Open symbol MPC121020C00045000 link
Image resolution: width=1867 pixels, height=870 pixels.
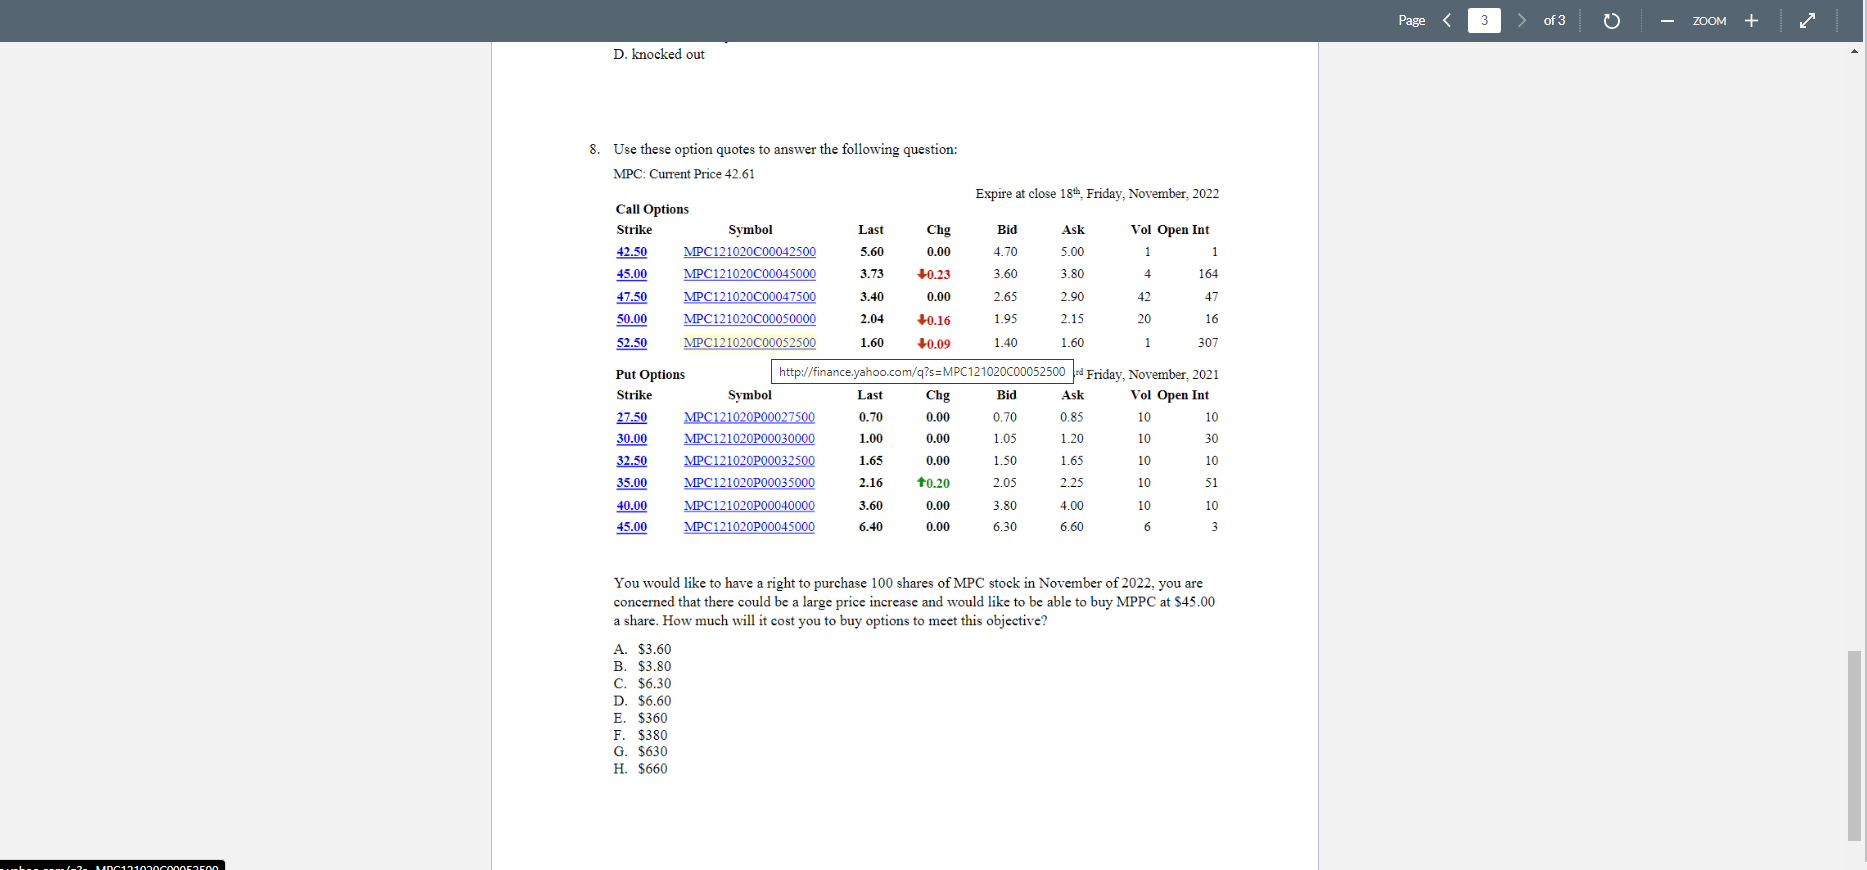coord(749,274)
